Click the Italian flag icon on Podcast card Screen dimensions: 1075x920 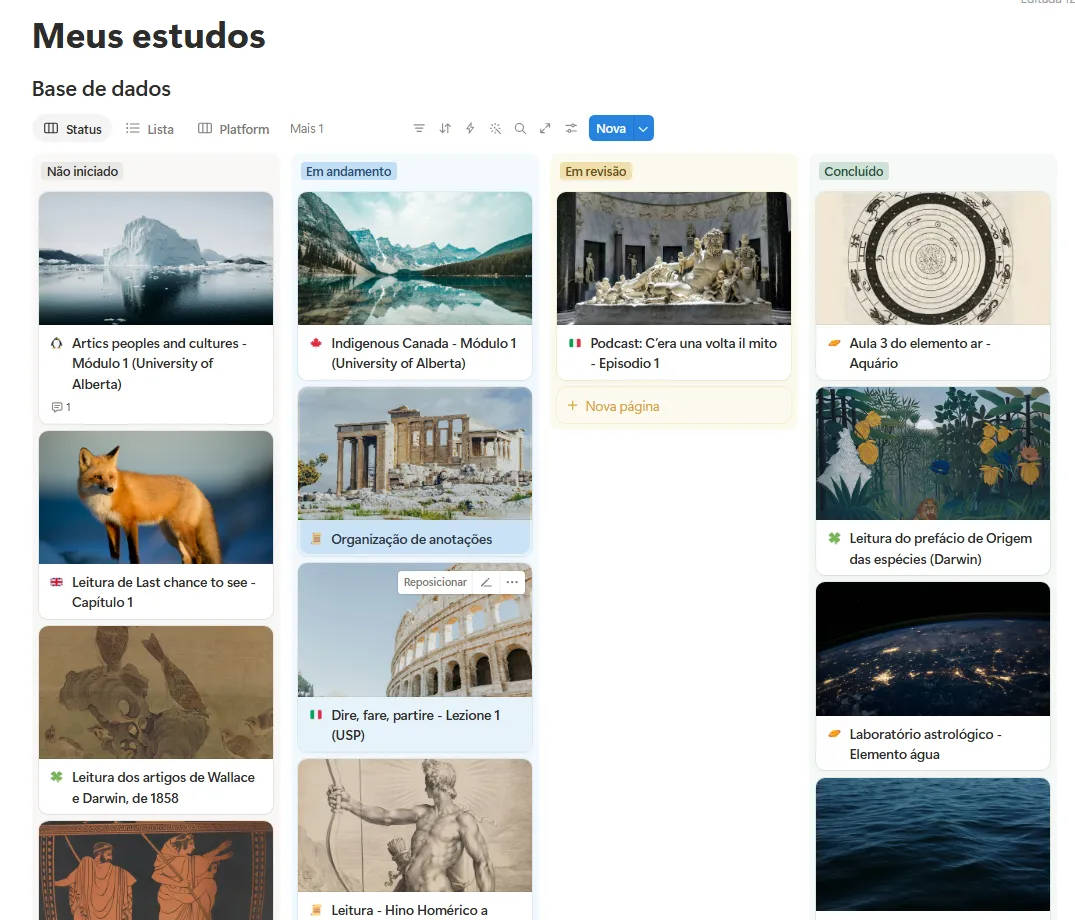click(x=575, y=343)
